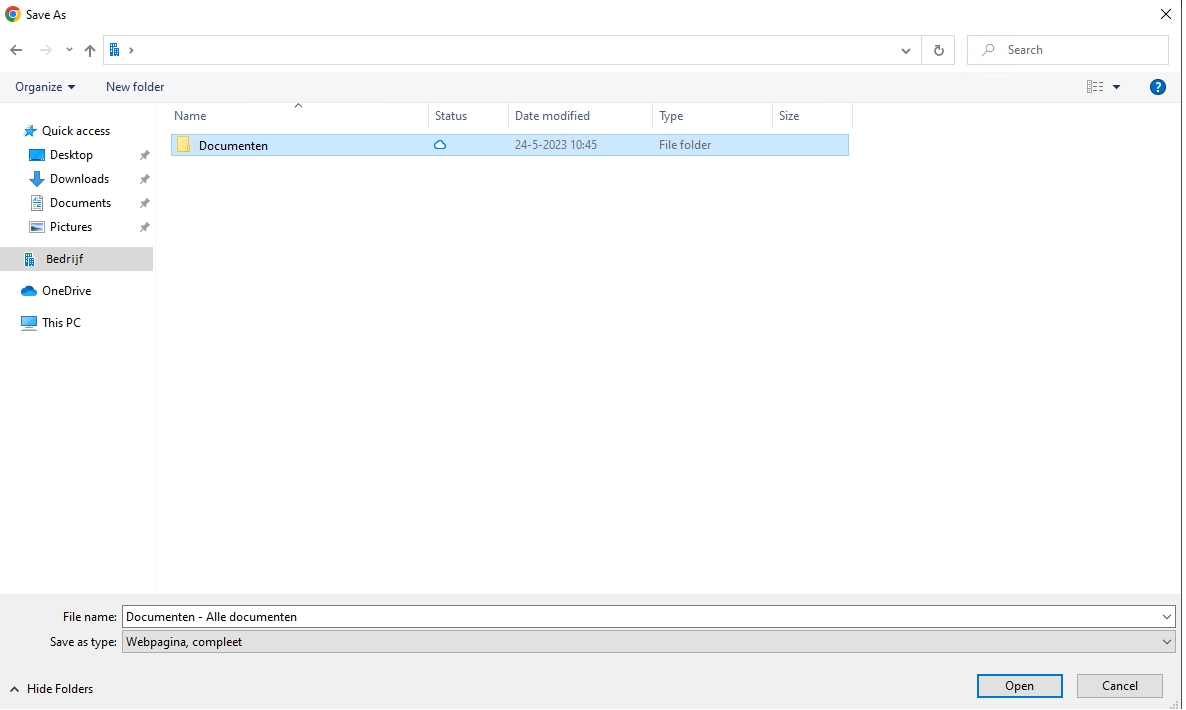Expand the address bar history dropdown
Viewport: 1186px width, 710px height.
[x=906, y=50]
